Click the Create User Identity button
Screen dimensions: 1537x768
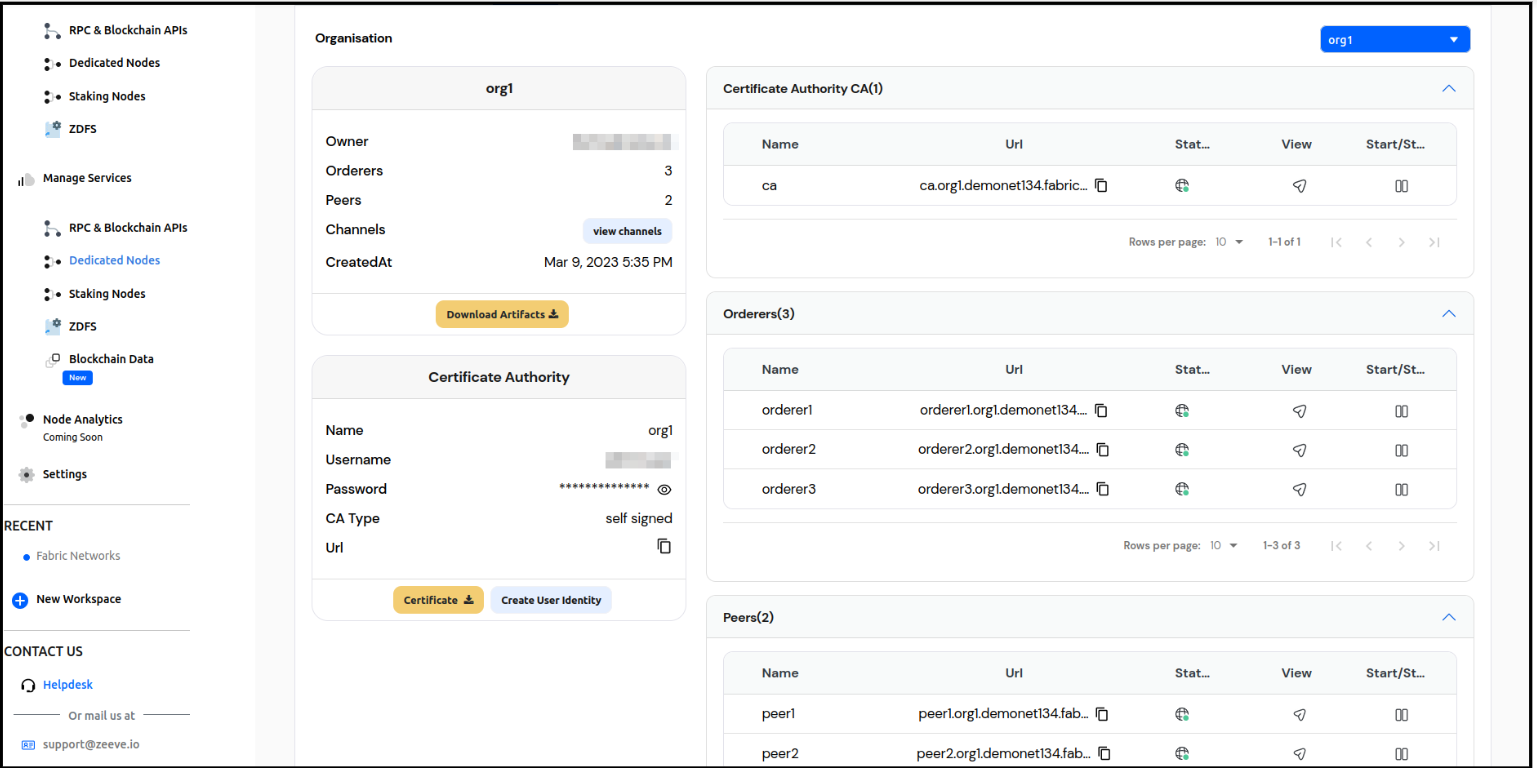(551, 600)
